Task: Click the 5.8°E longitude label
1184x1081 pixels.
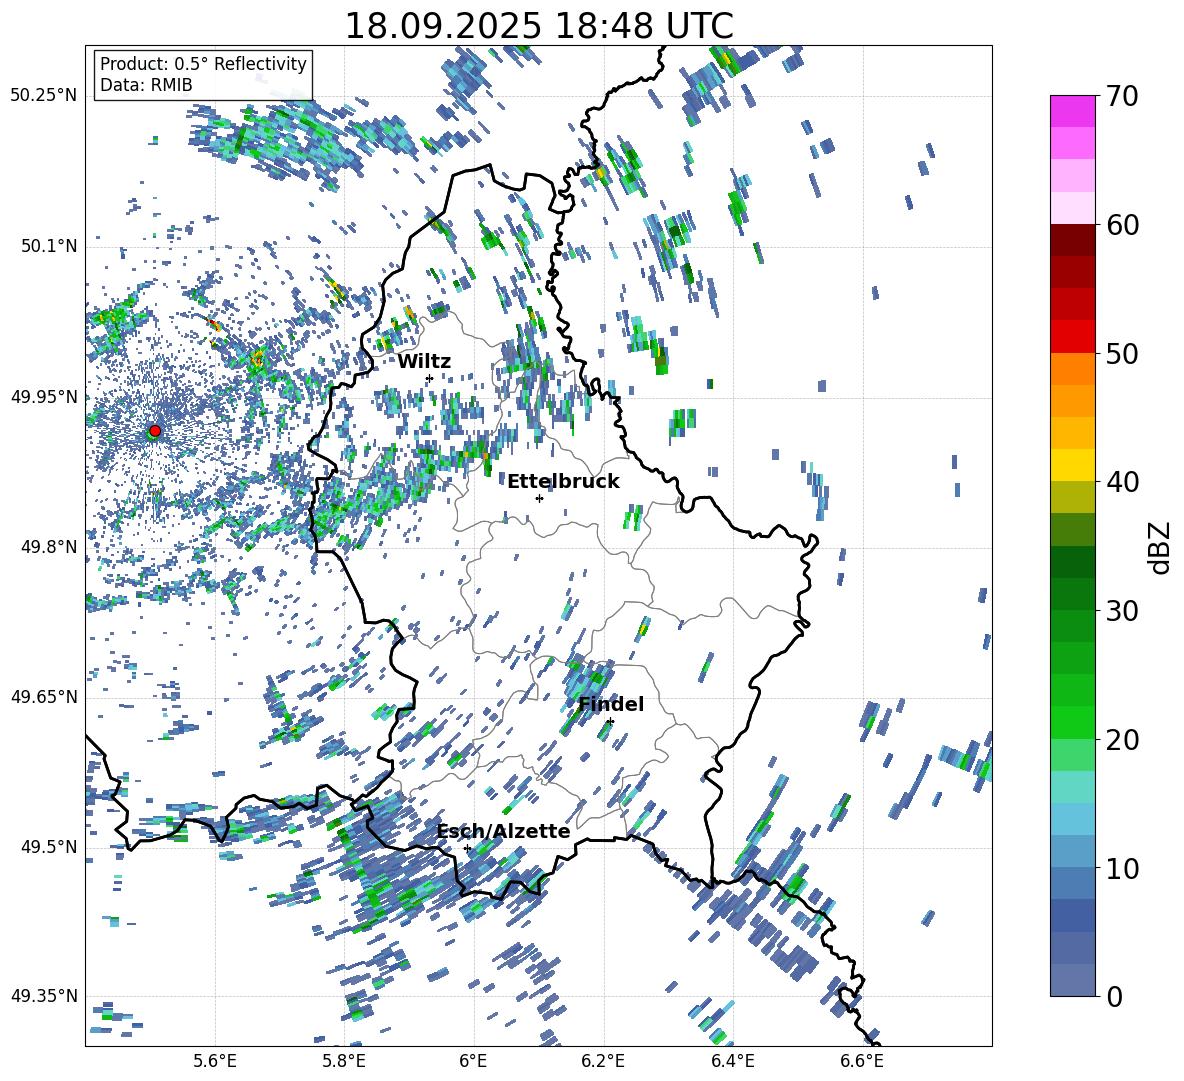Action: 344,1061
